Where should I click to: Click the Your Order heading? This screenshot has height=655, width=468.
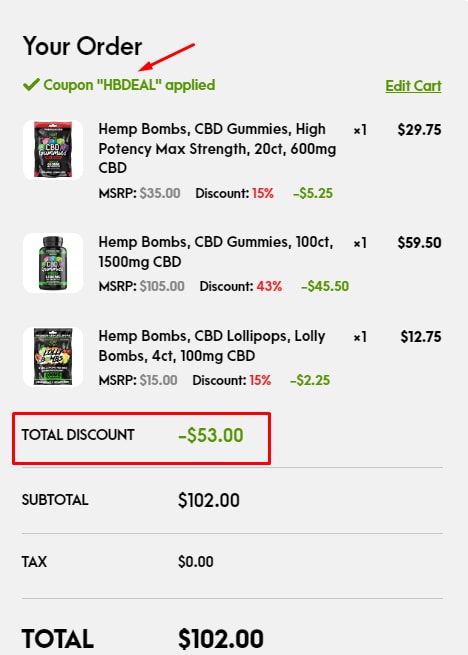82,46
